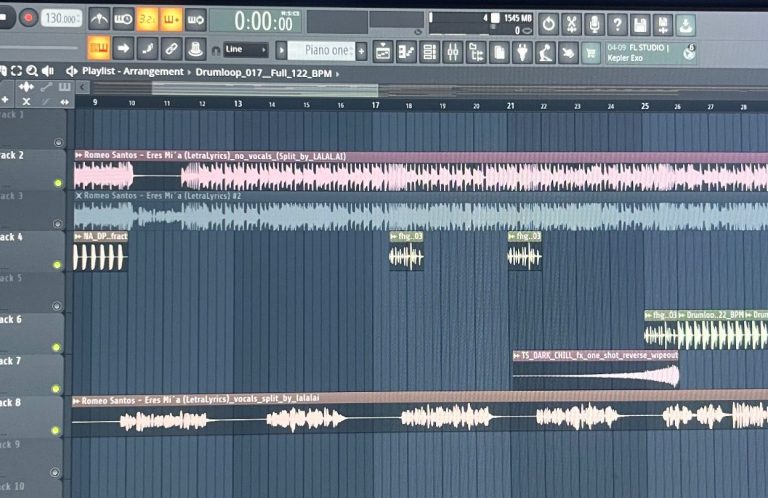
Task: Click the globe news icon
Action: [689, 53]
